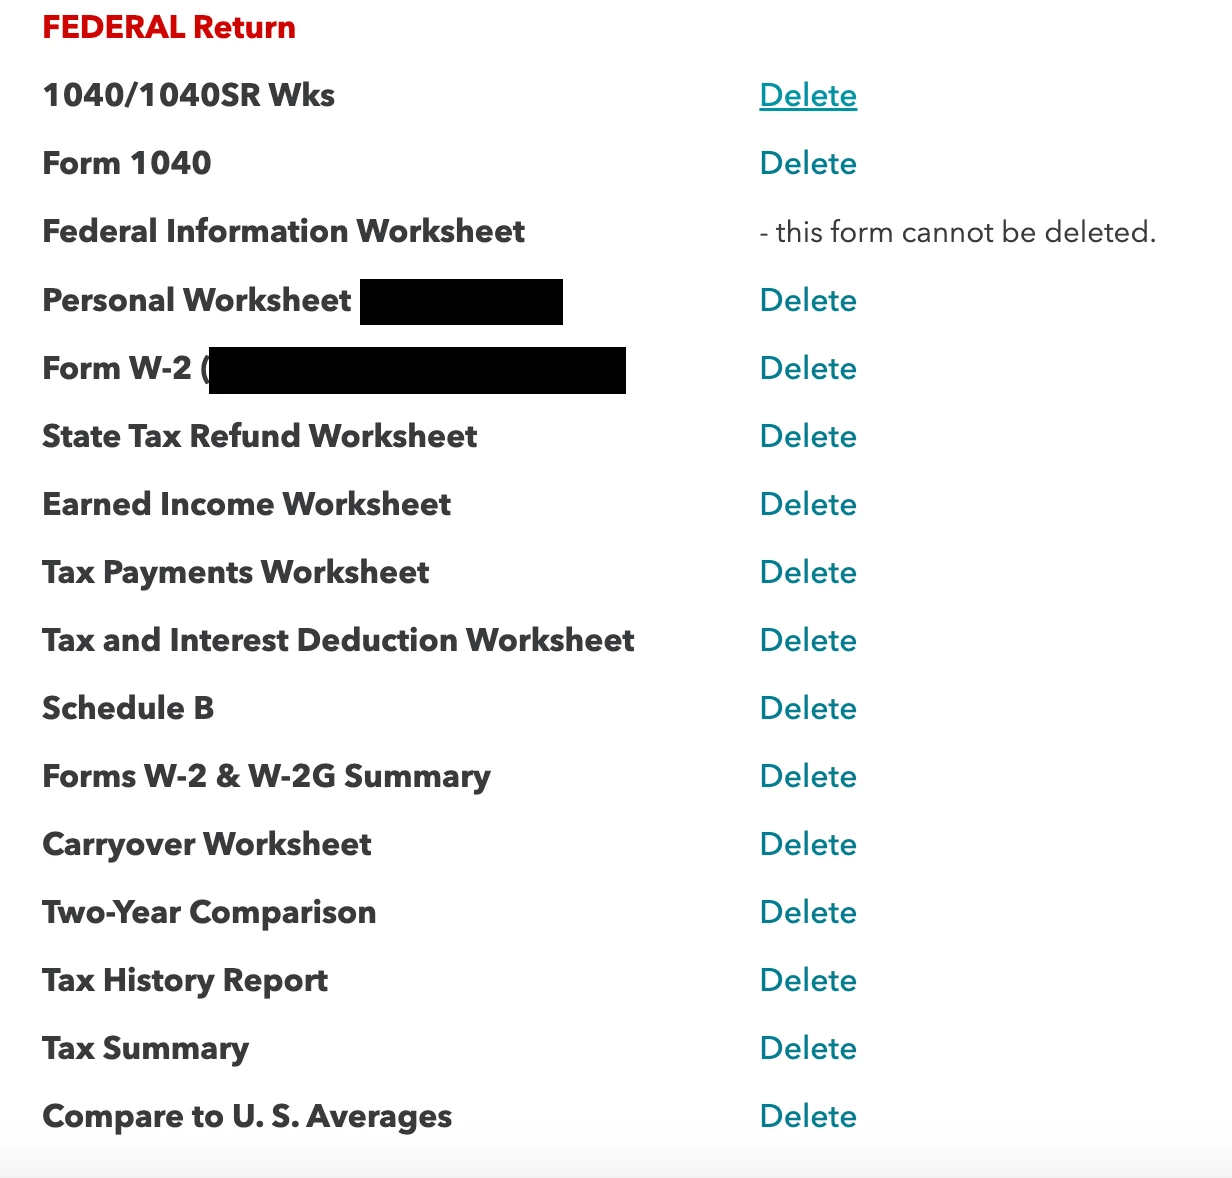Delete the Tax Summary
This screenshot has height=1178, width=1232.
[x=808, y=1048]
